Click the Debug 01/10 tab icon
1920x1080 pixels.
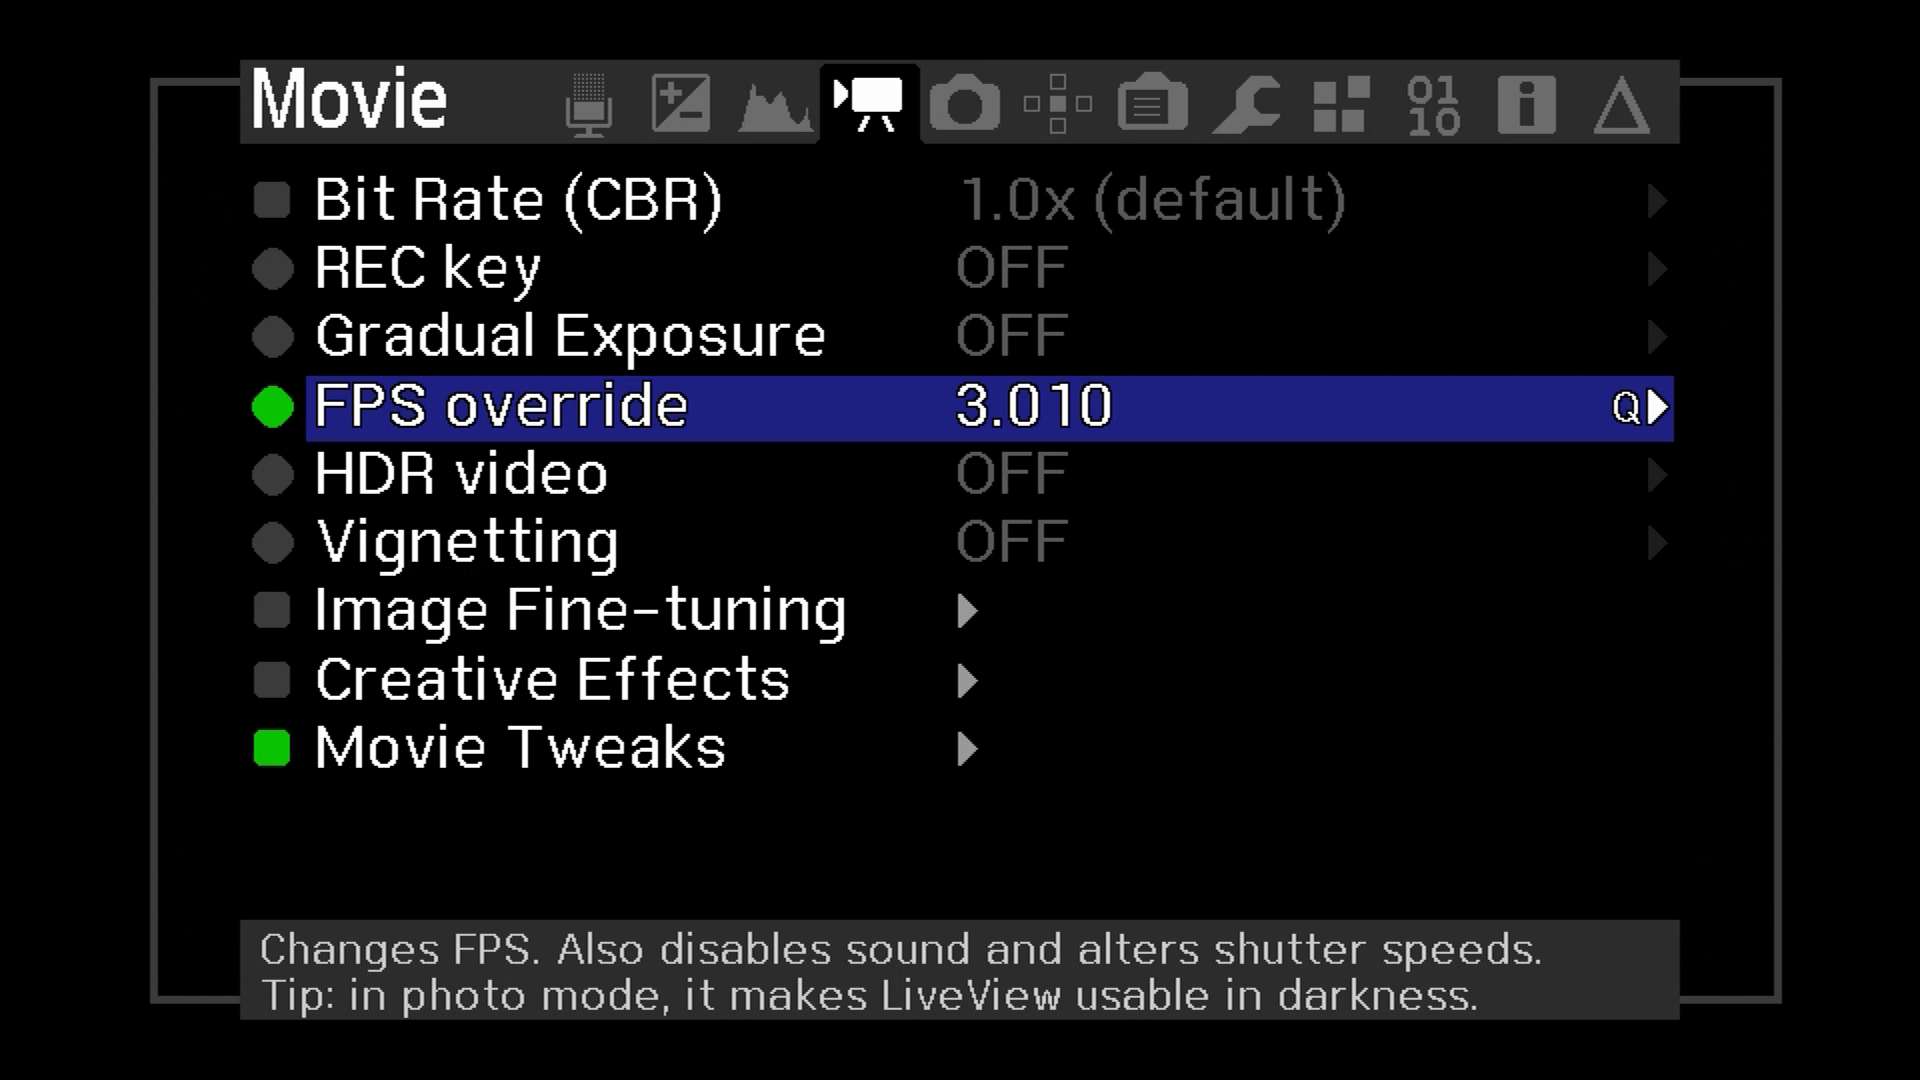(1432, 103)
